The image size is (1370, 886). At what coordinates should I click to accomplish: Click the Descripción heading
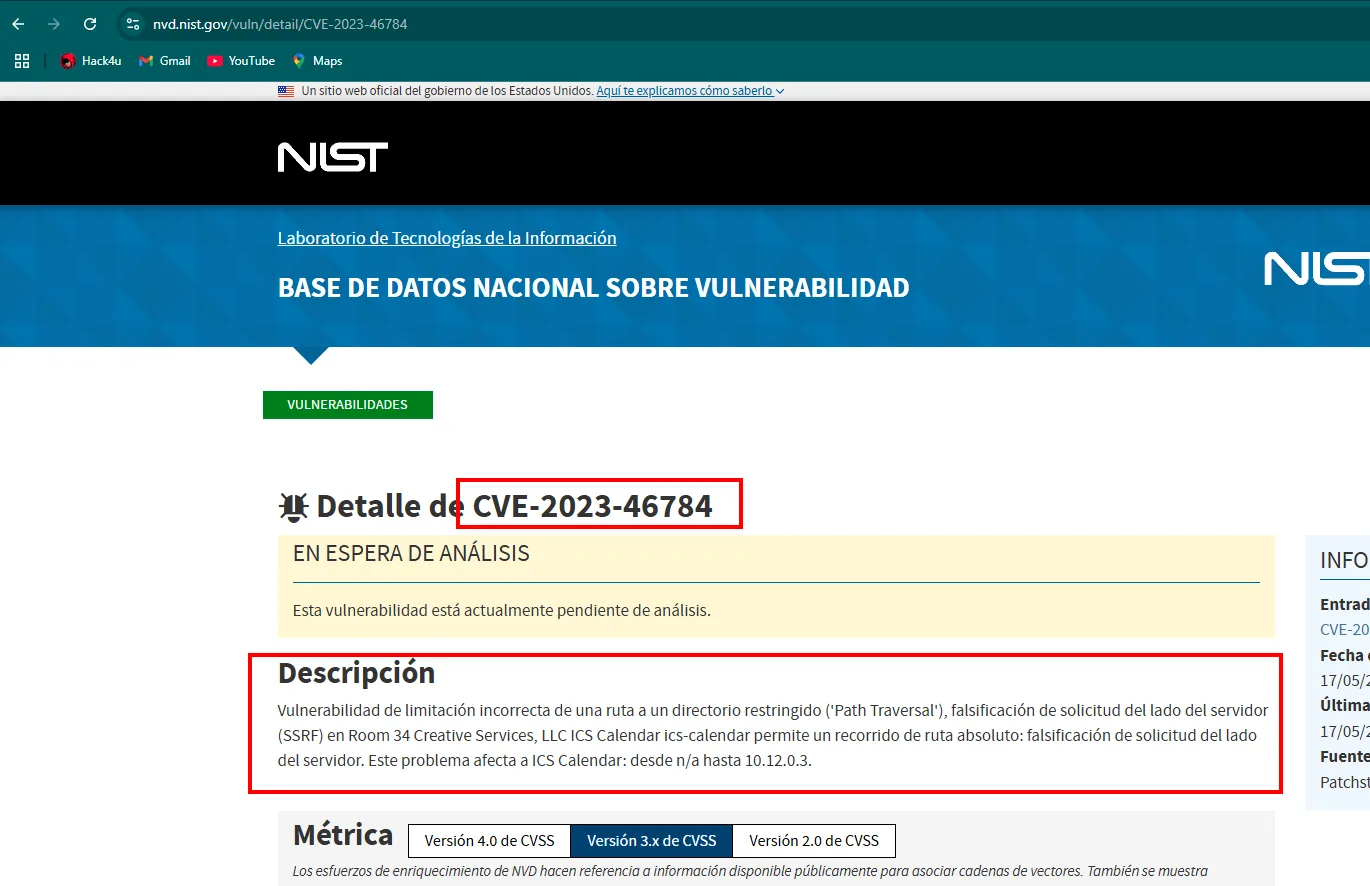coord(356,673)
